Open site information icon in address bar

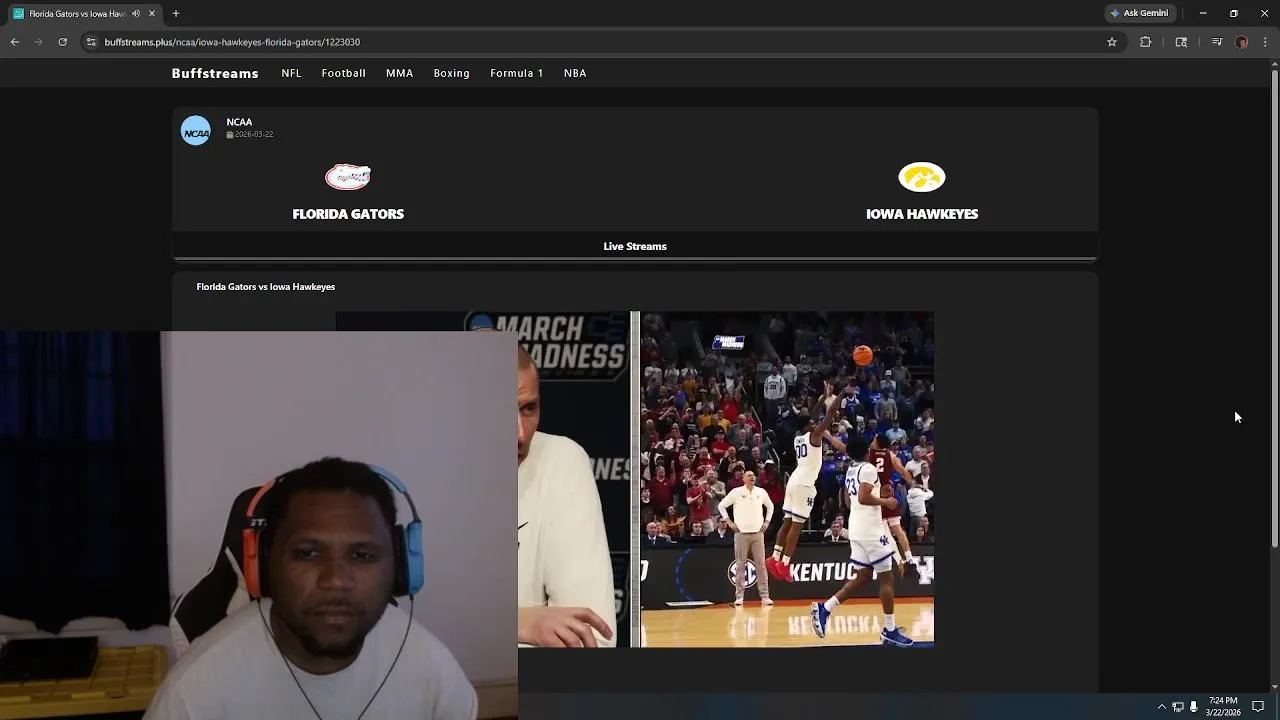point(91,42)
